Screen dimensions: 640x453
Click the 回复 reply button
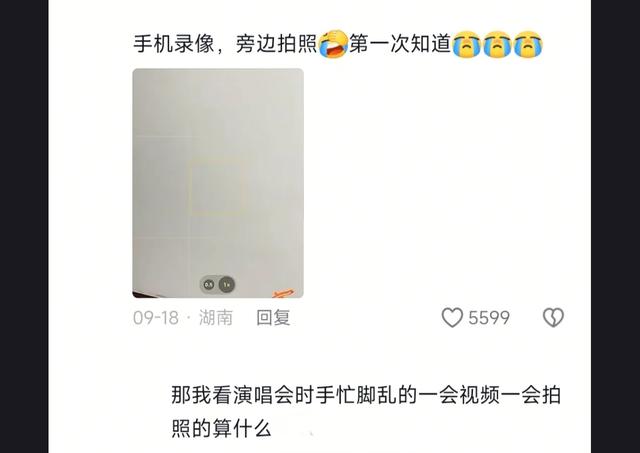click(273, 318)
